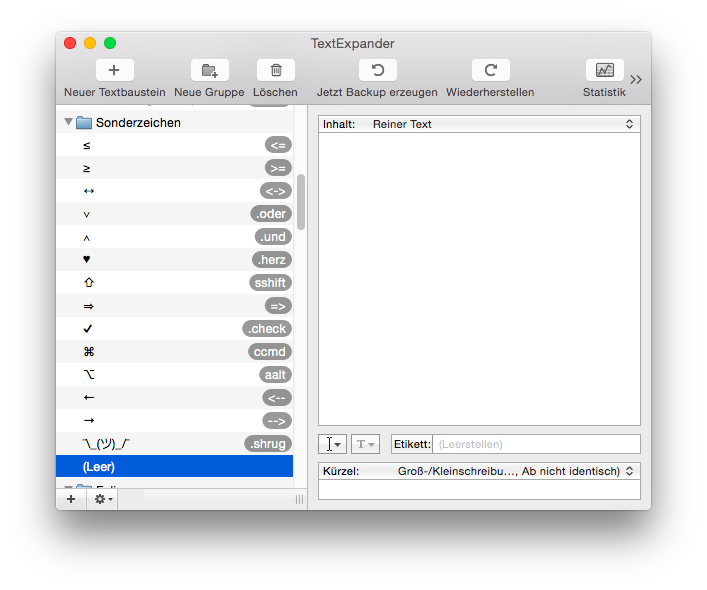Screen dimensions: 707x590
Task: Select the heart snippet .herz
Action: pos(175,260)
